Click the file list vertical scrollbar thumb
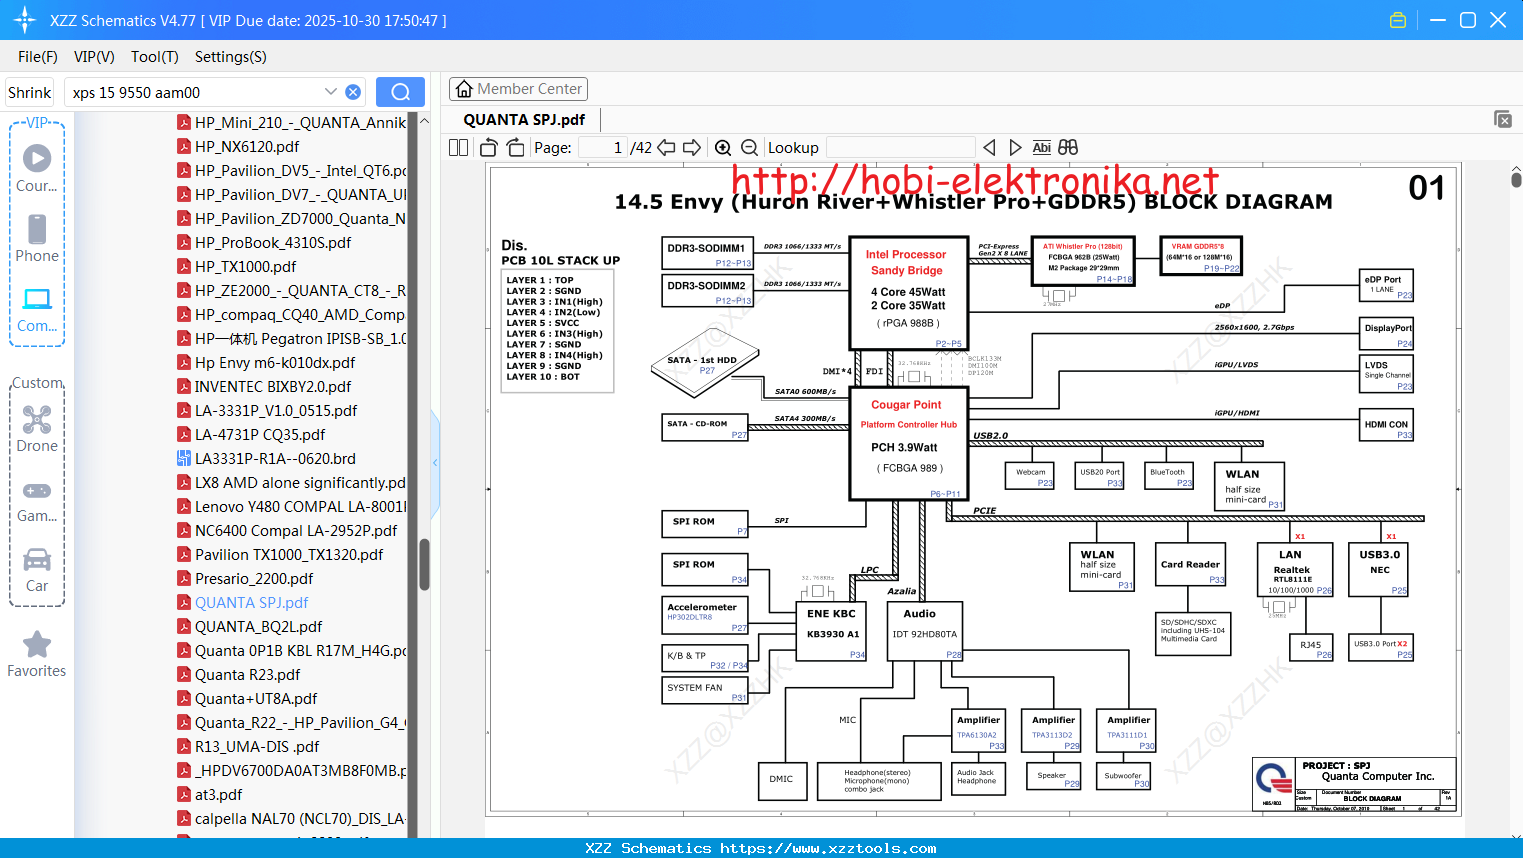The image size is (1523, 858). click(x=424, y=565)
